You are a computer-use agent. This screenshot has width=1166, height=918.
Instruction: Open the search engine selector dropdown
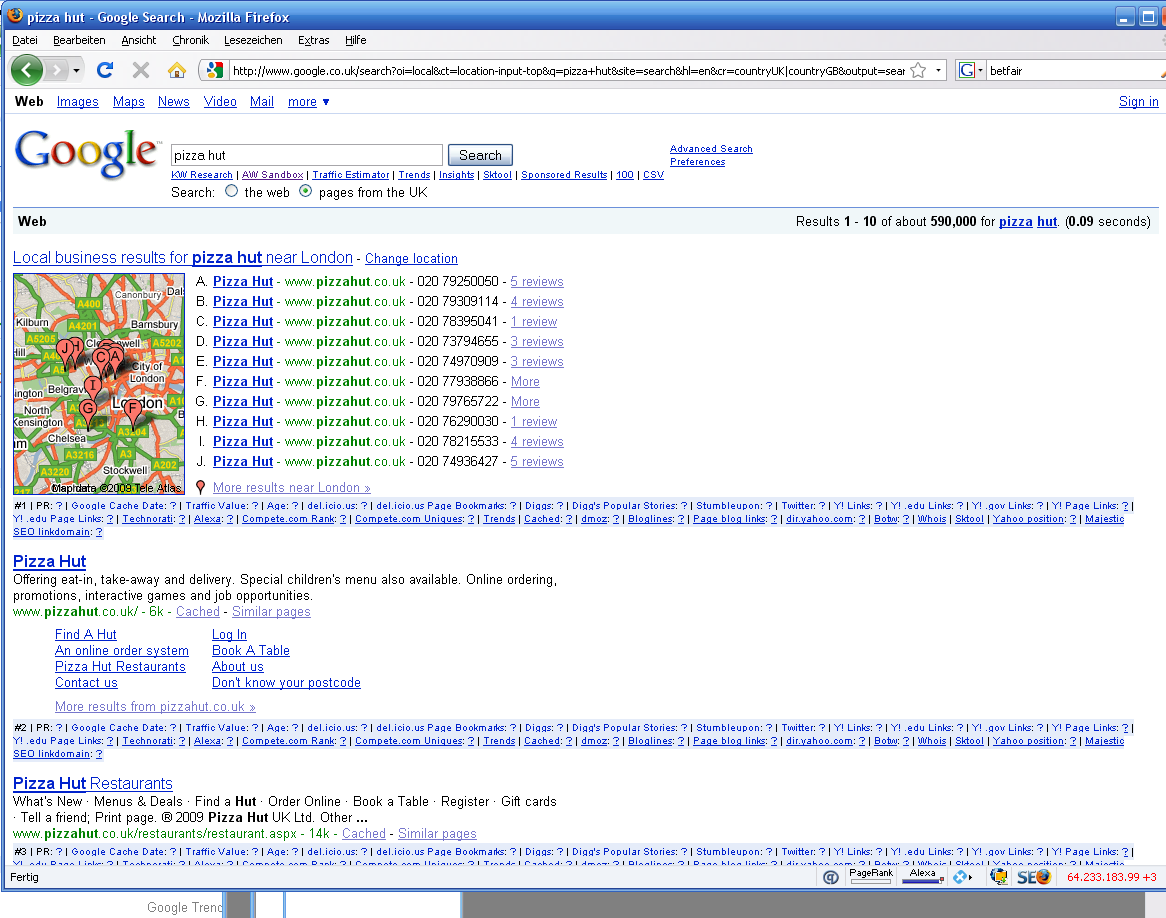click(971, 71)
